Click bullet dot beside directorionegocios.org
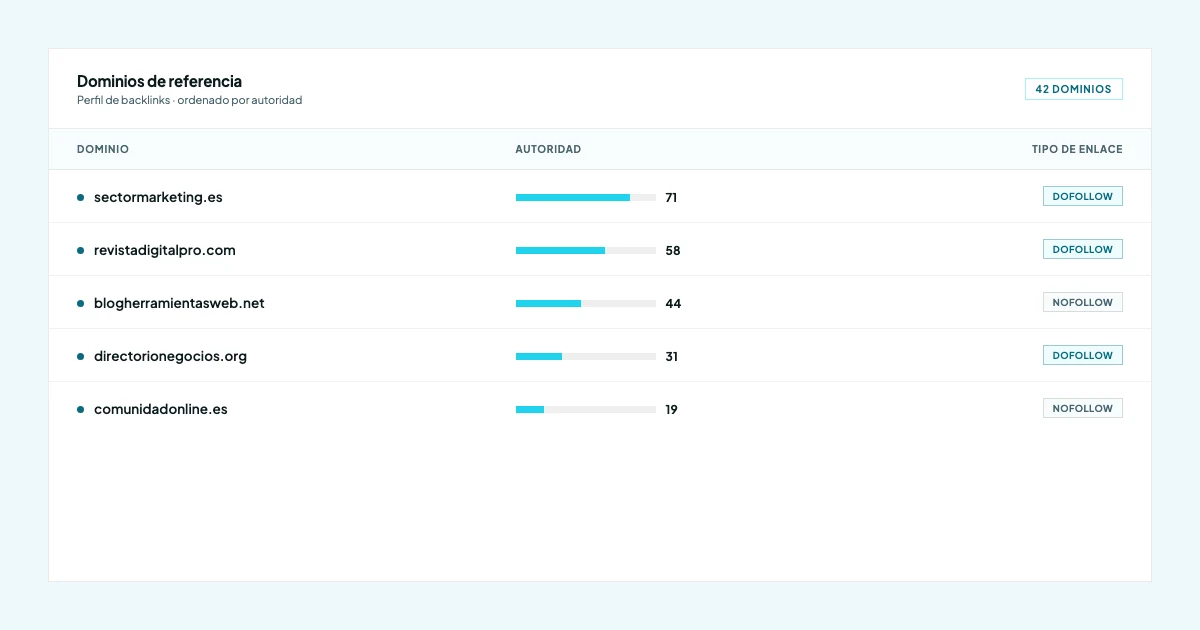Image resolution: width=1200 pixels, height=630 pixels. pyautogui.click(x=80, y=356)
